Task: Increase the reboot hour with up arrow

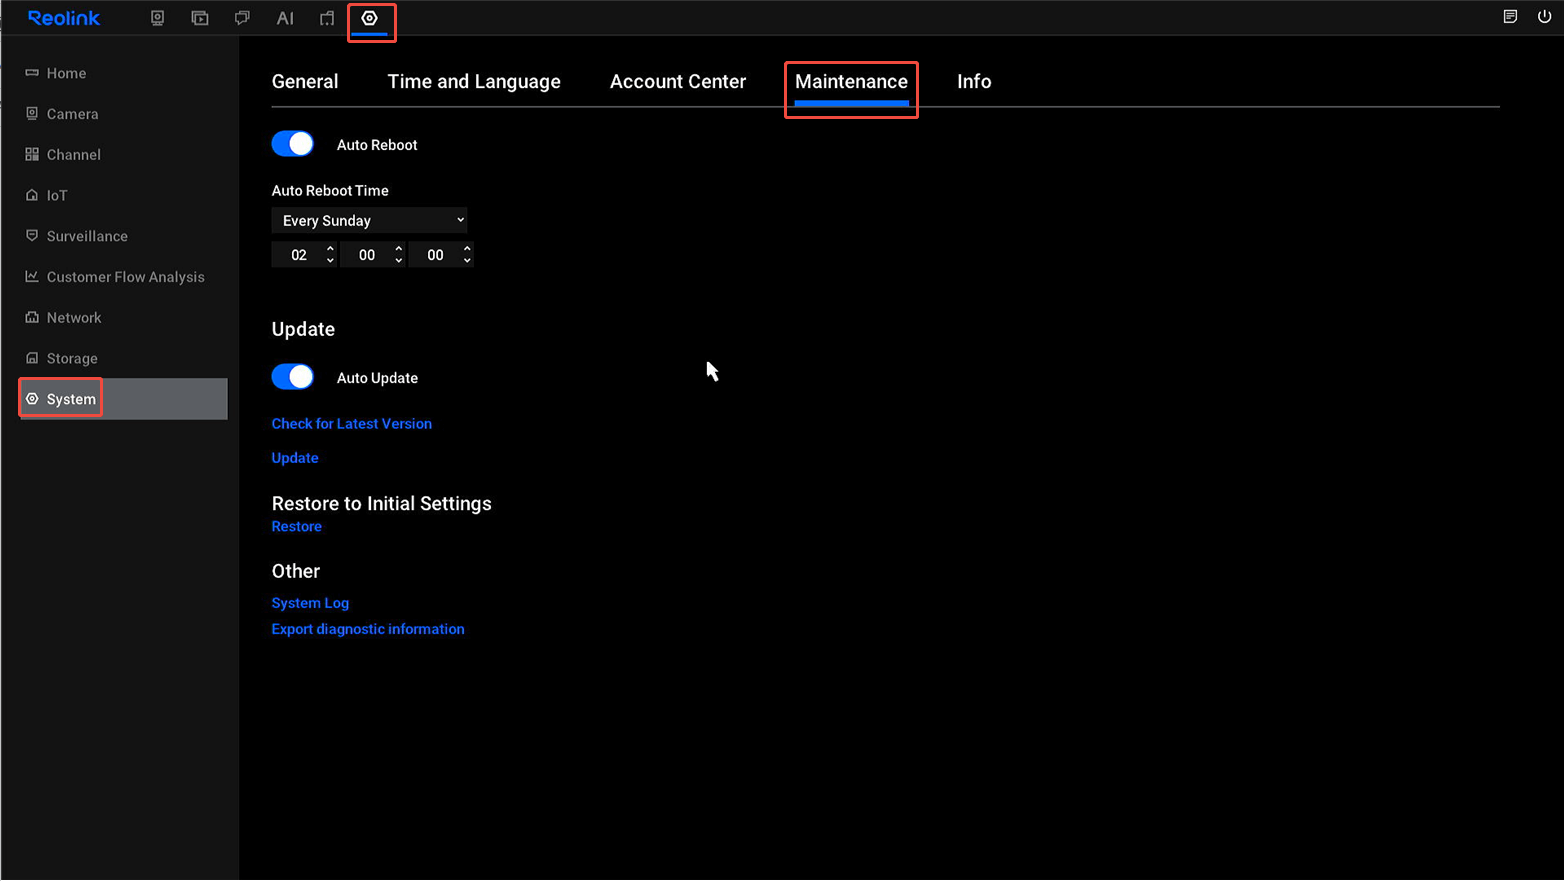Action: (x=330, y=248)
